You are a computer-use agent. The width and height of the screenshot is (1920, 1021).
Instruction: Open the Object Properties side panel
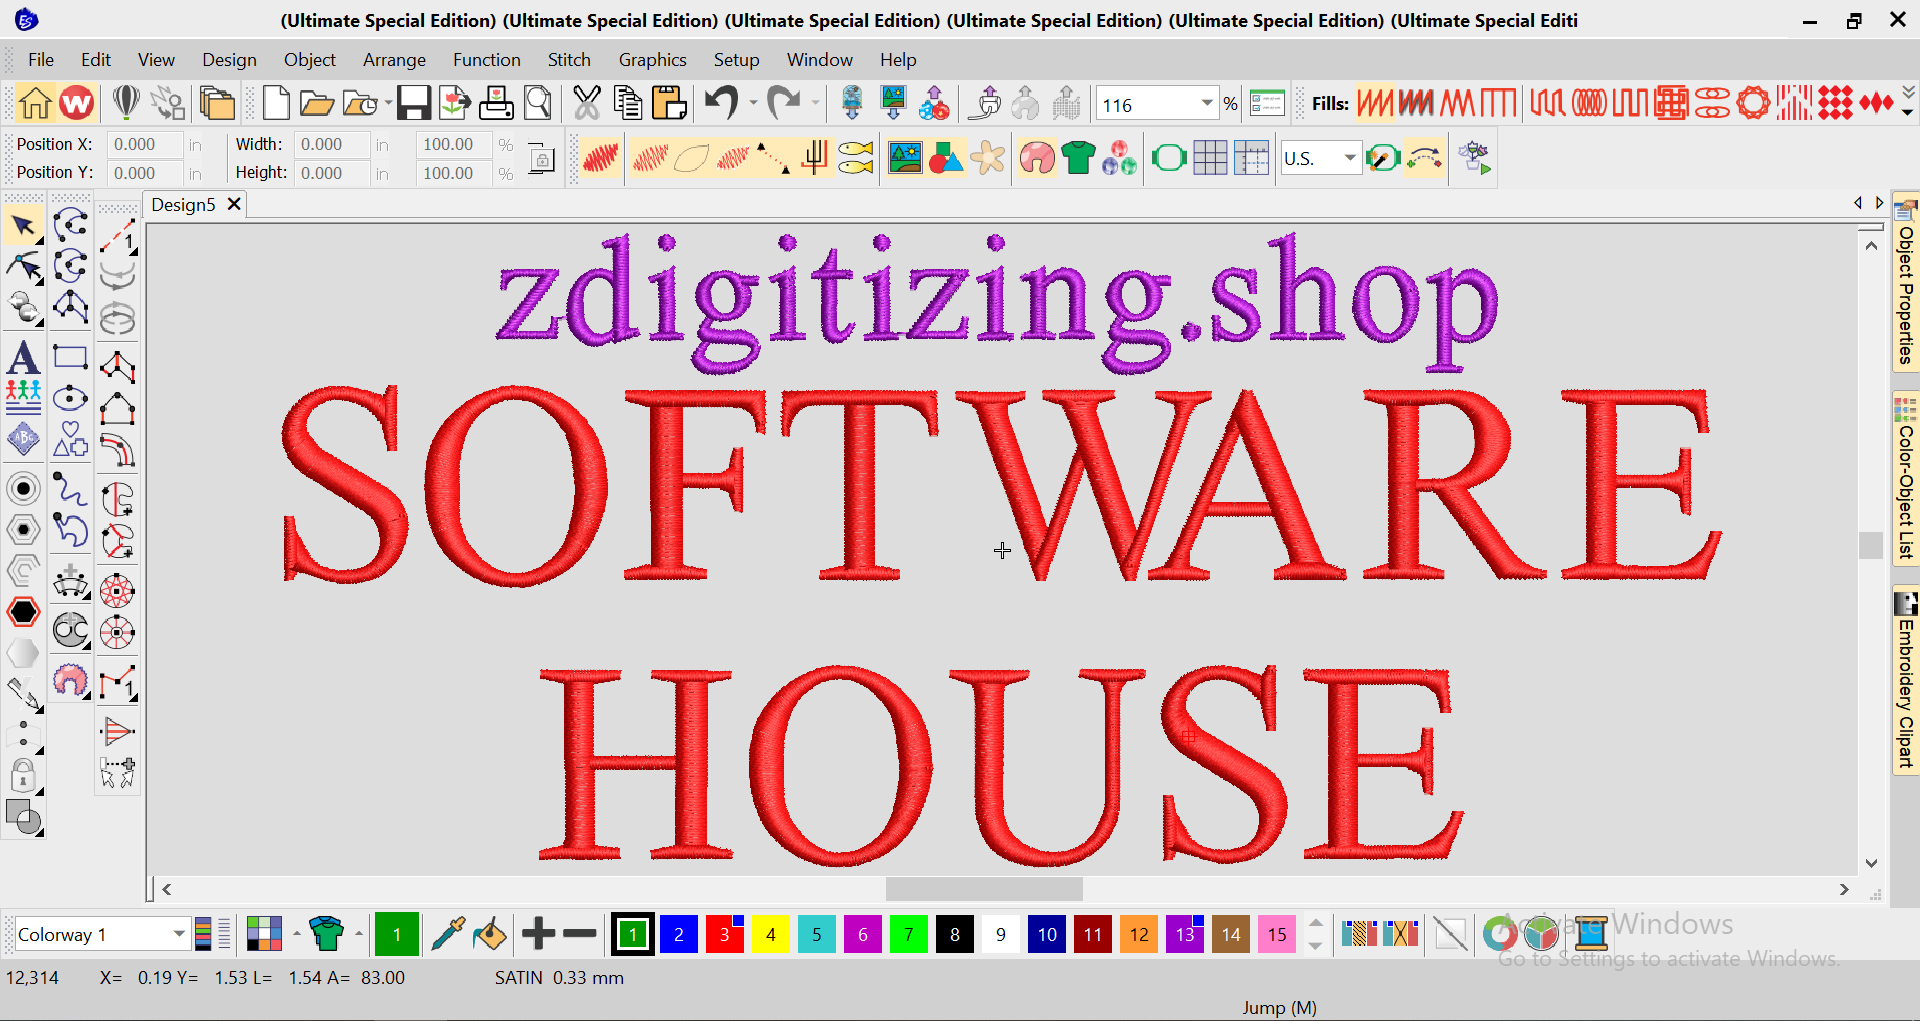[1906, 283]
